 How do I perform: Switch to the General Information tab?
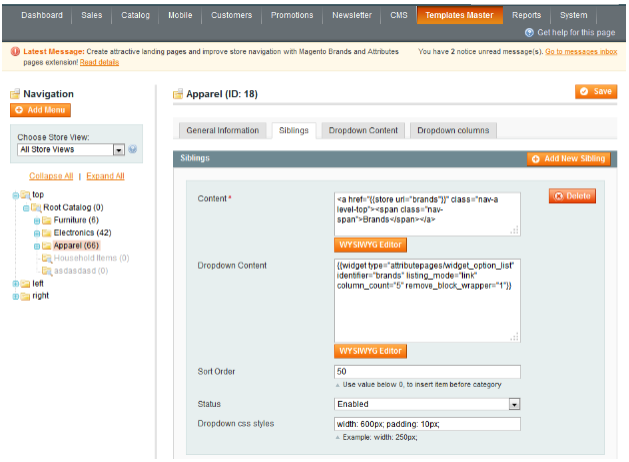tap(221, 131)
